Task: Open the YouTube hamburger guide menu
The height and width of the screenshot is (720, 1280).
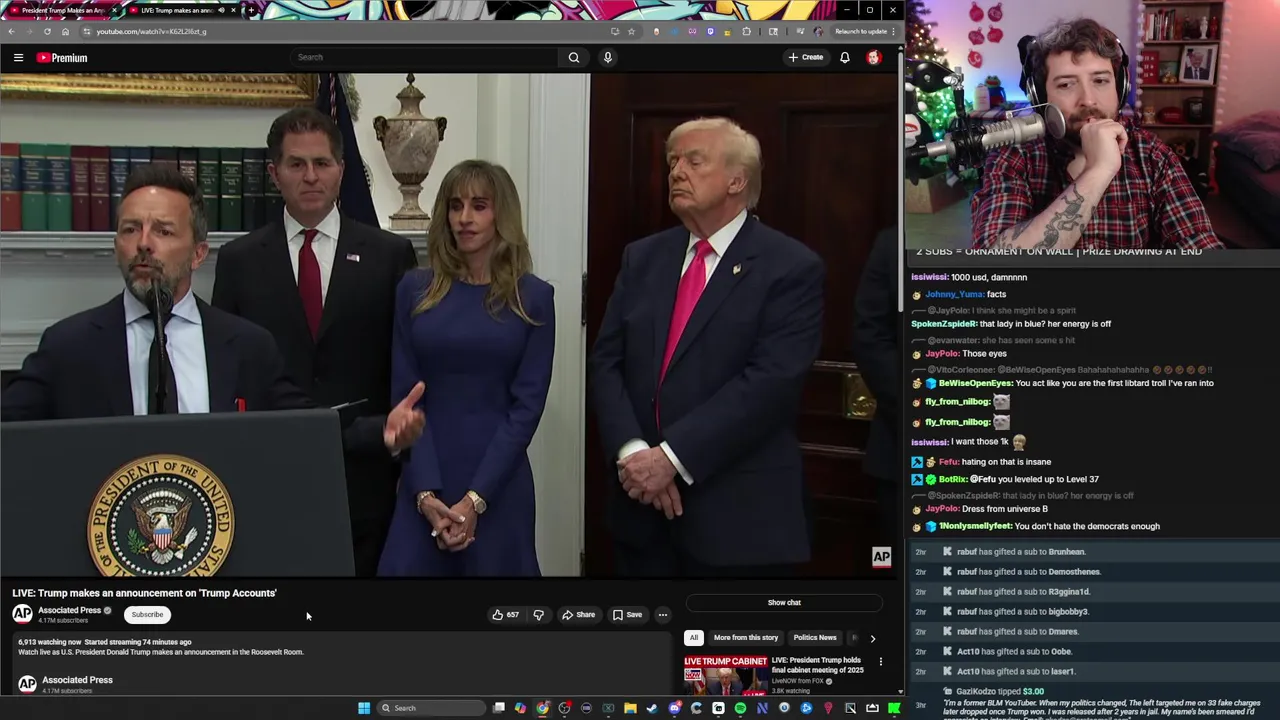Action: click(x=18, y=58)
